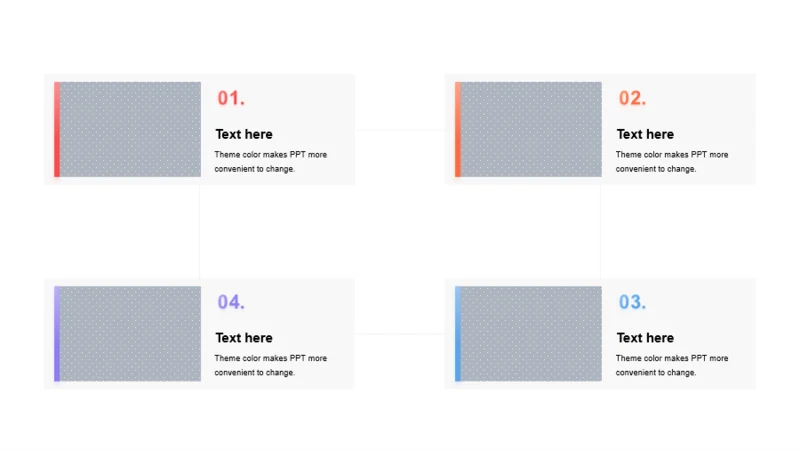Click the image placeholder in card 02

(x=532, y=130)
